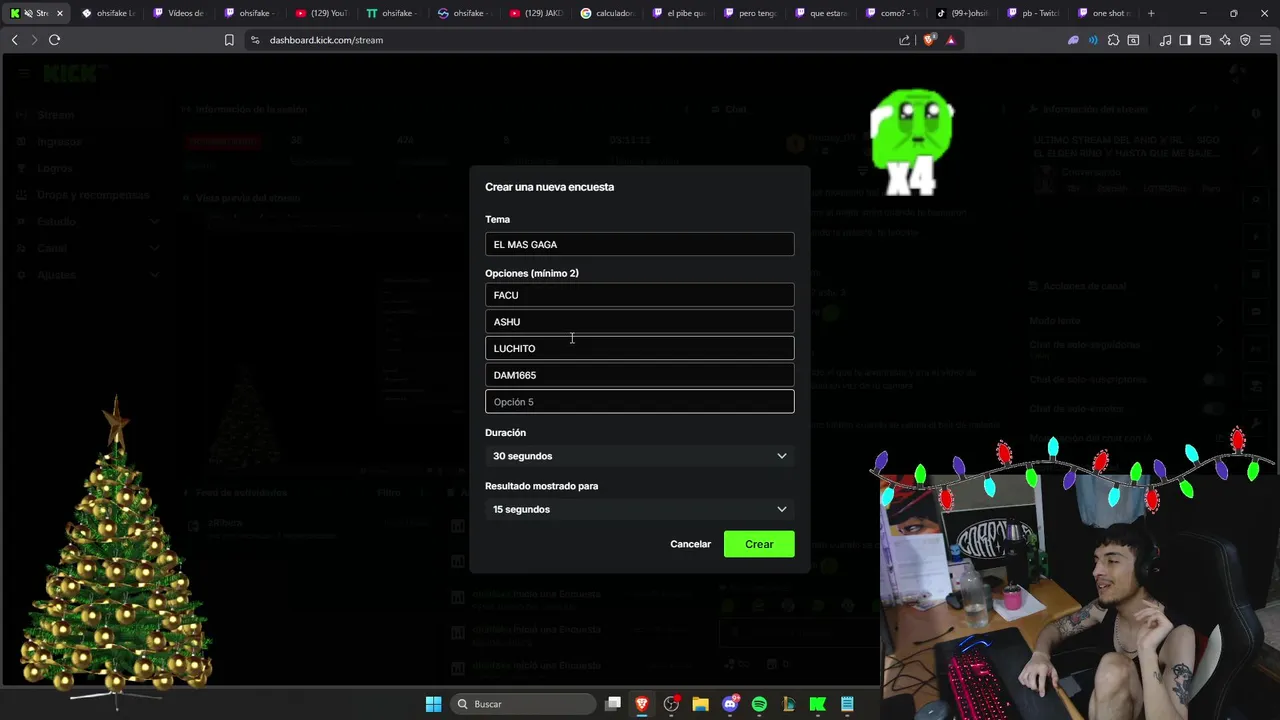Viewport: 1280px width, 720px height.
Task: Click the Brave Rewards triangle icon
Action: point(950,40)
